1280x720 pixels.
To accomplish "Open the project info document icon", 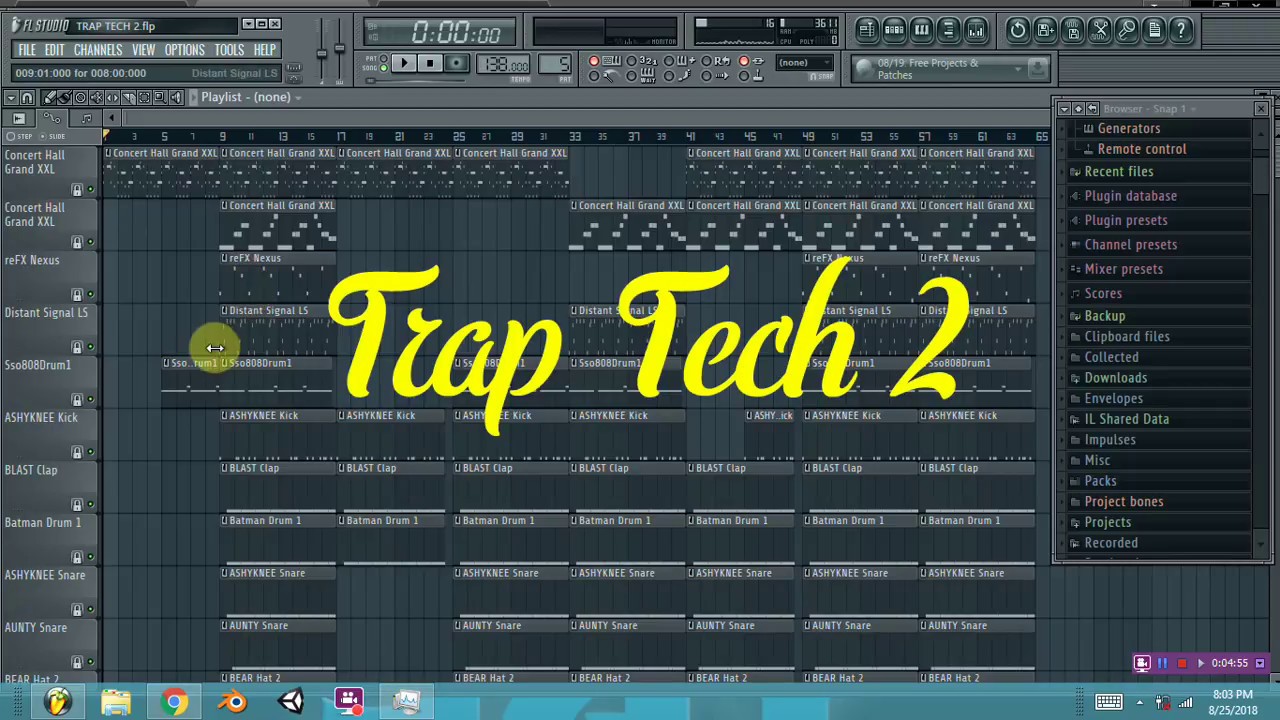I will [x=1153, y=30].
